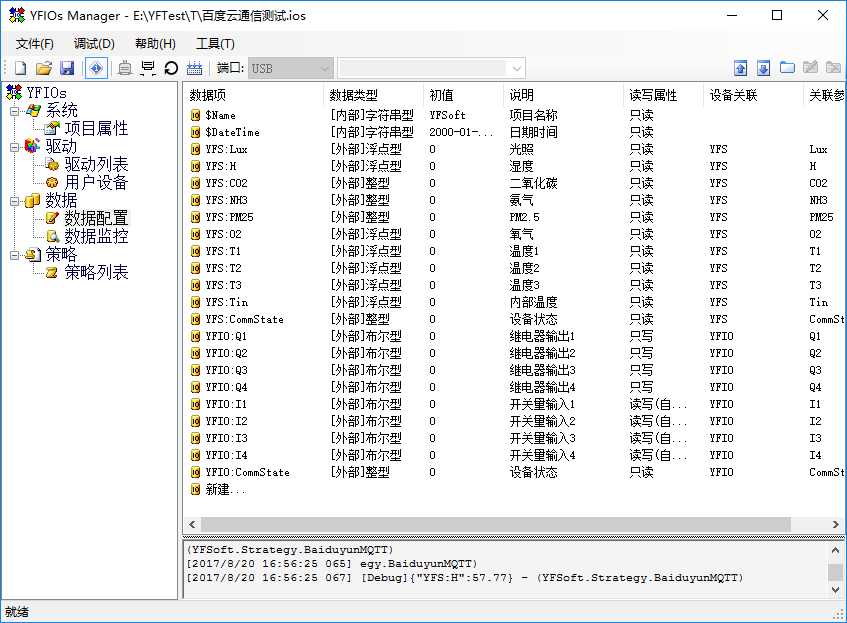Open the USB port dropdown
Screen dimensions: 847x623
(291, 69)
